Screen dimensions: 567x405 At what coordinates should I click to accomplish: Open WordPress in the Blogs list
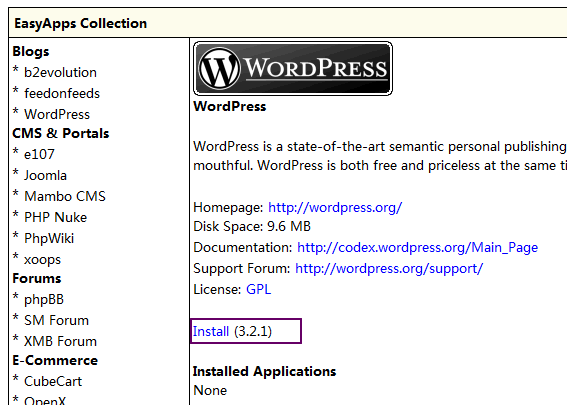coord(57,114)
